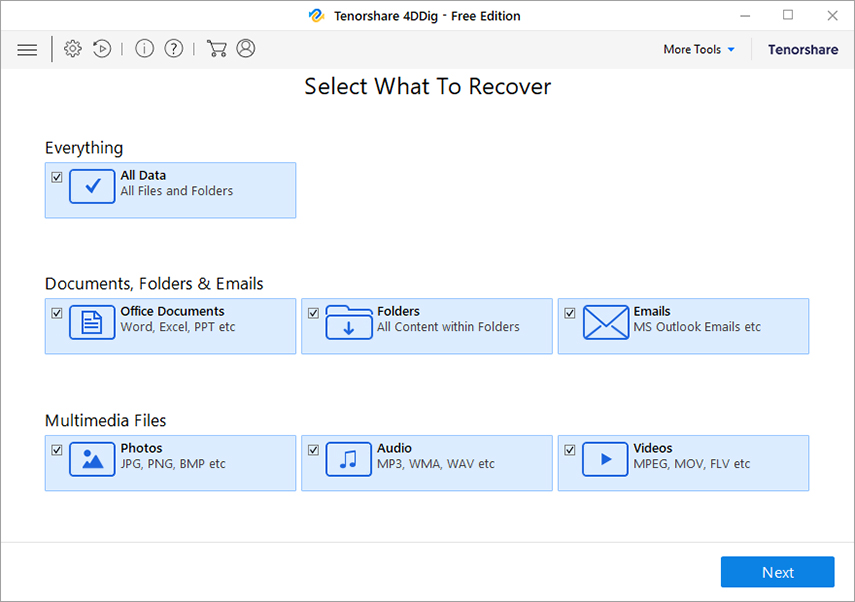
Task: Toggle the Folders selection checkbox
Action: click(313, 313)
